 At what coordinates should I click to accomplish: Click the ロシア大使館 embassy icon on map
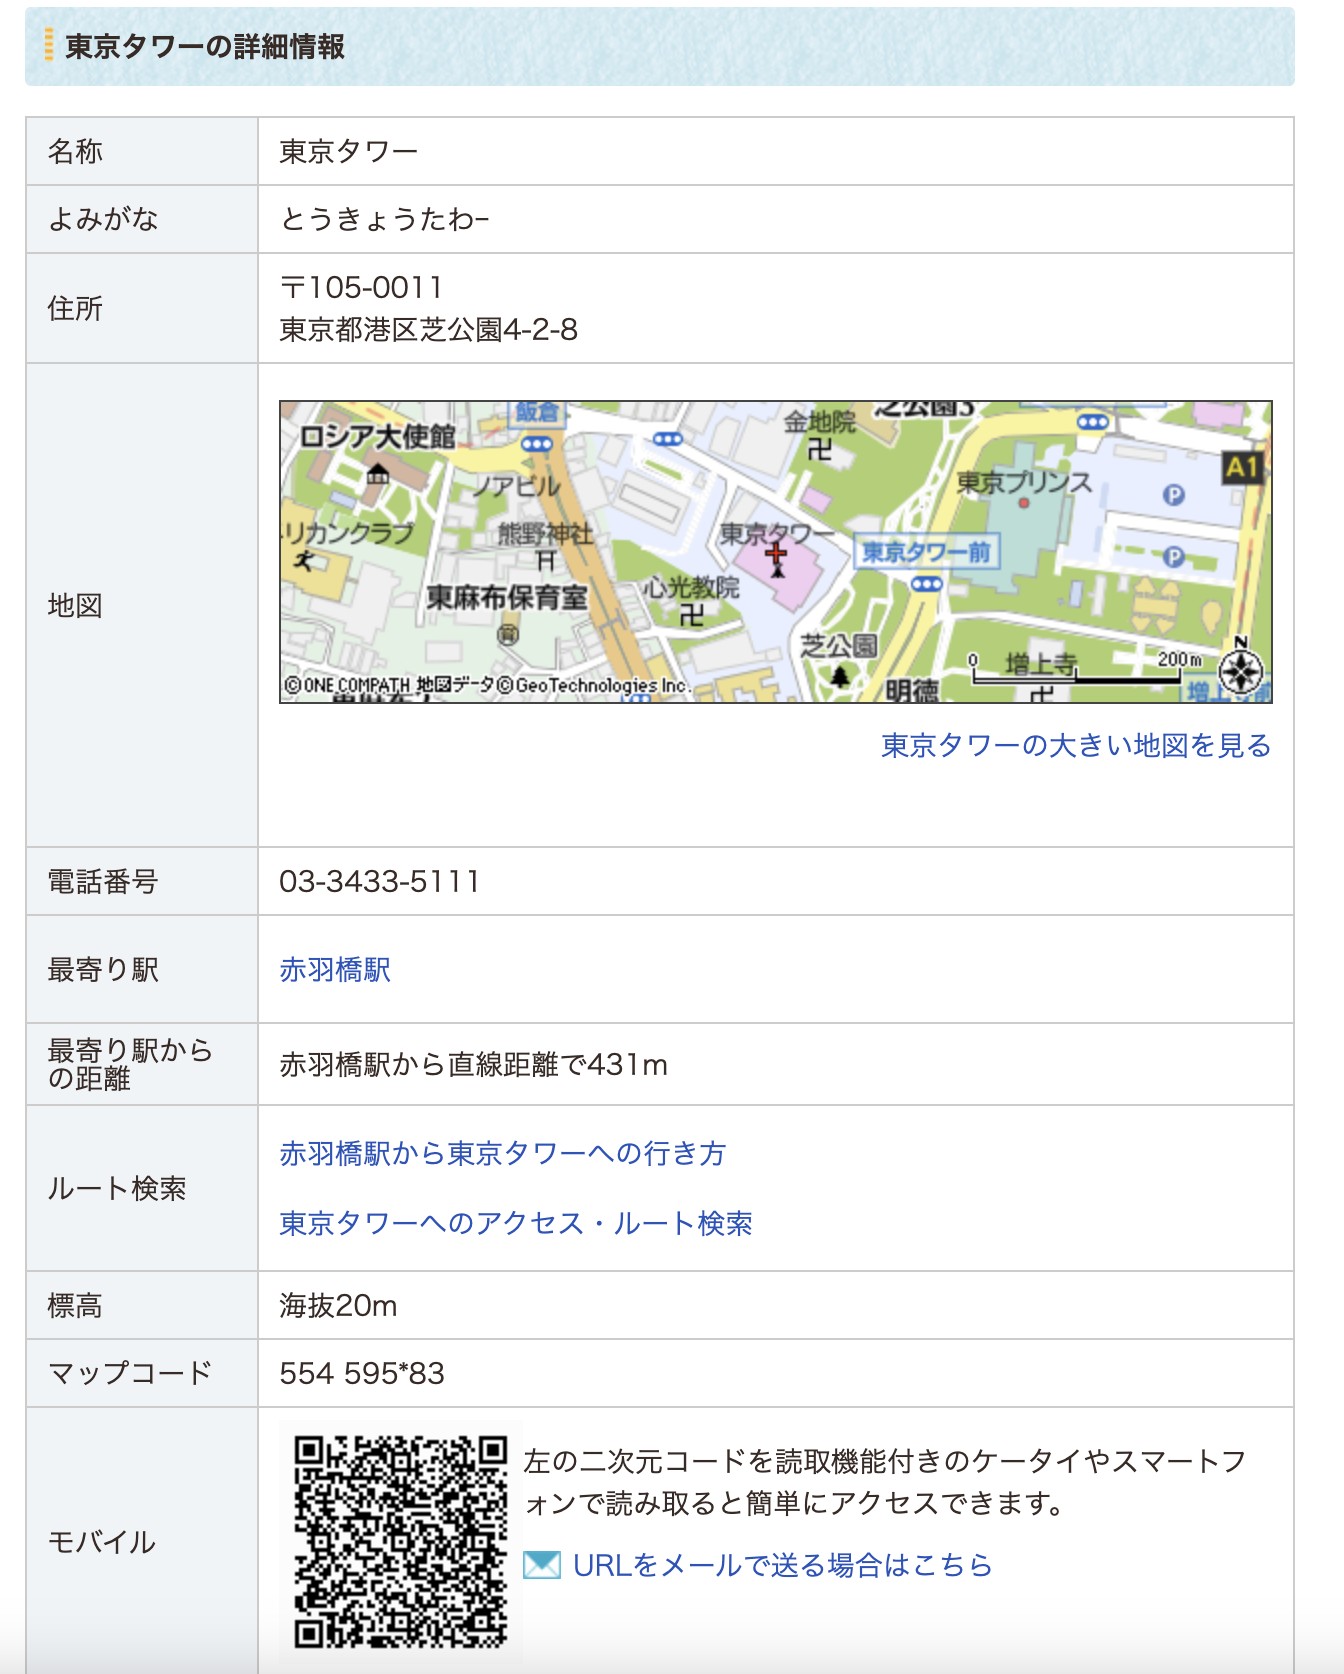pyautogui.click(x=378, y=474)
